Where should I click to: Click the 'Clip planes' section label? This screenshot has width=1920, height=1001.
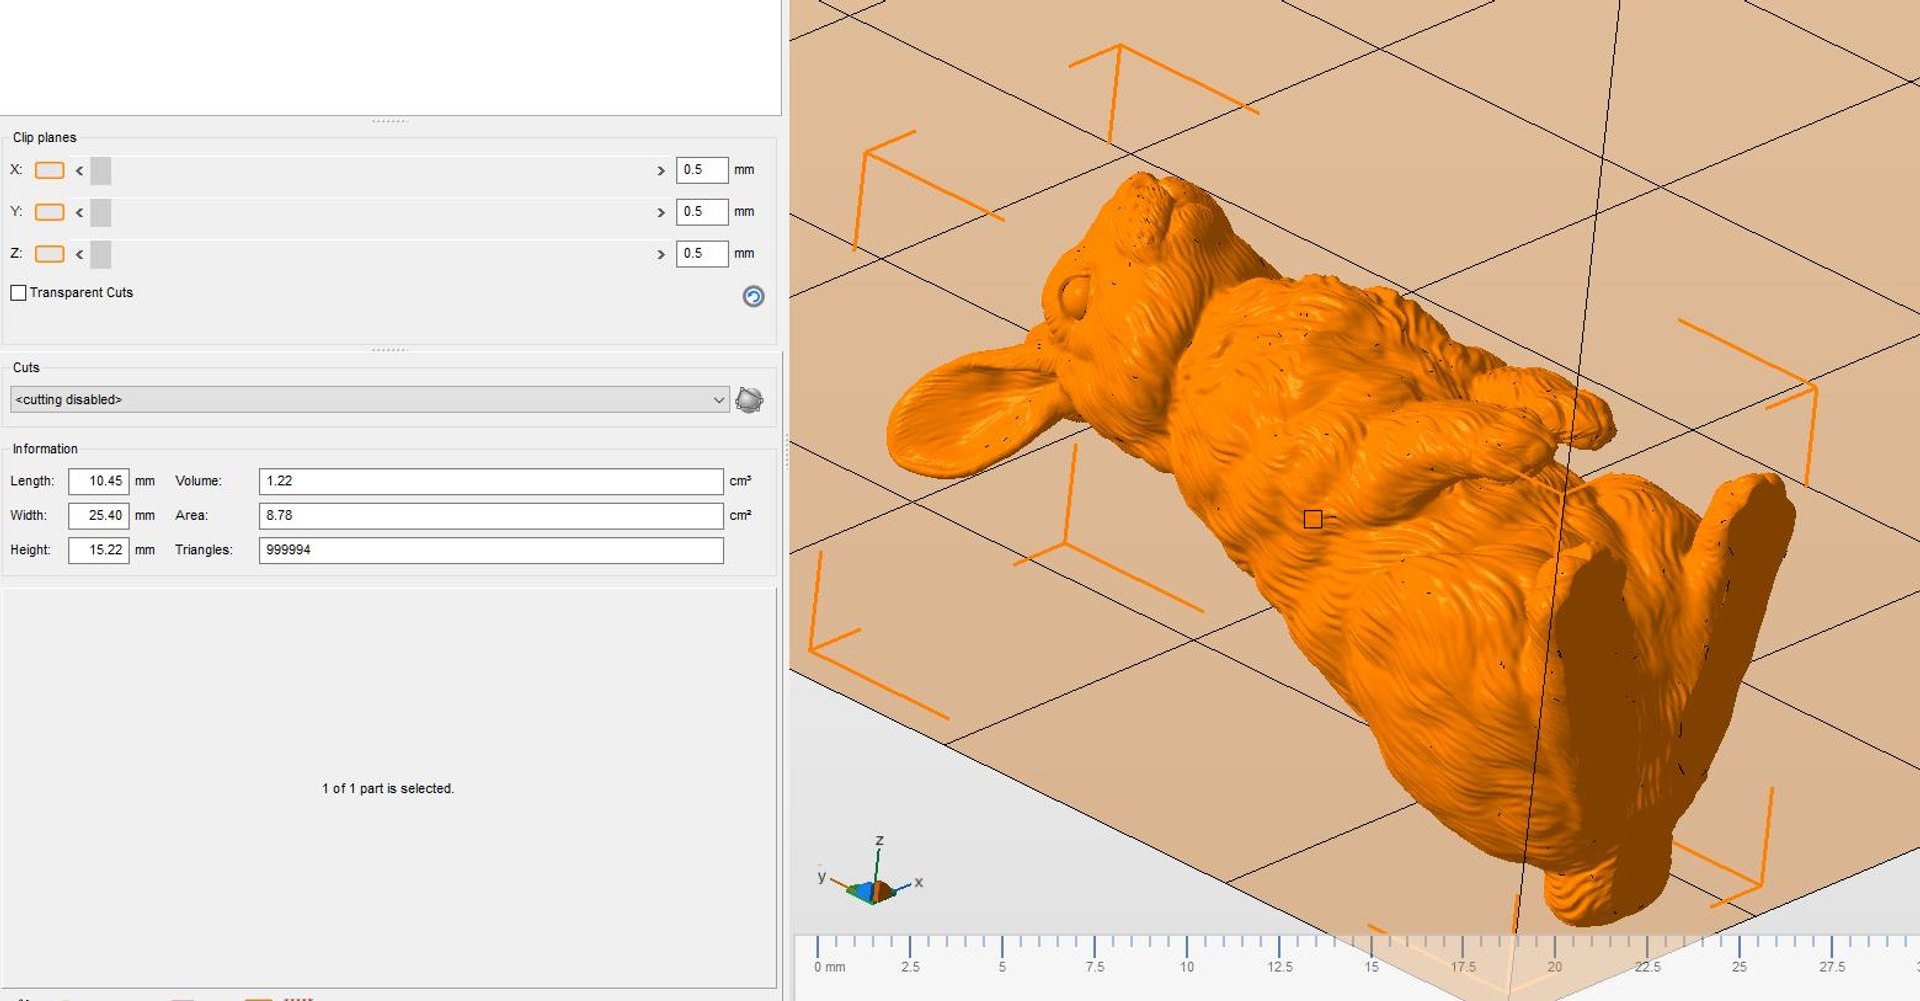(44, 138)
